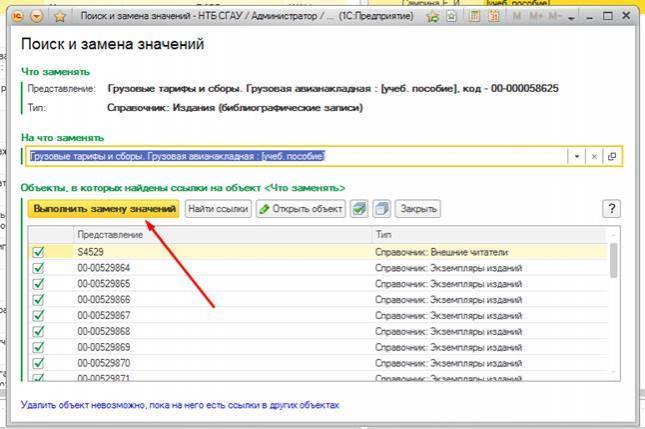Click the uncheck all rows icon
This screenshot has width=645, height=429.
click(381, 209)
